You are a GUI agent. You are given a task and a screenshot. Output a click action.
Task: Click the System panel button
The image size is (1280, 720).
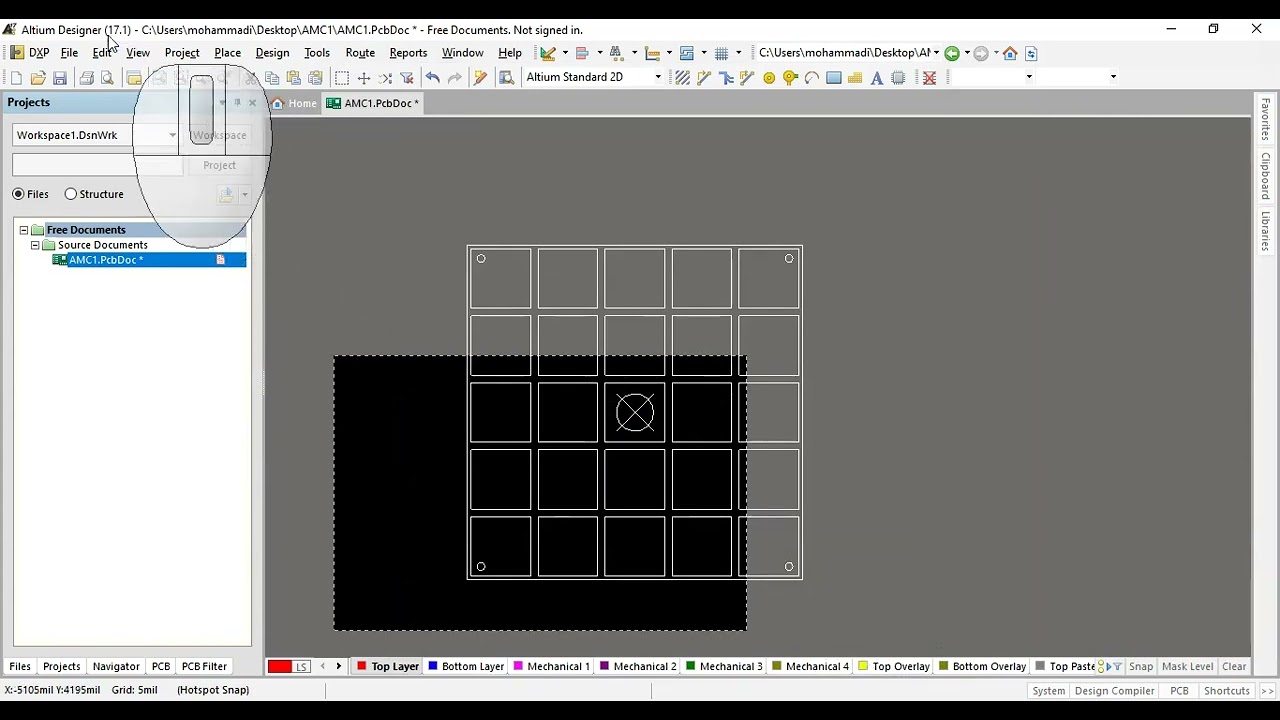1049,691
